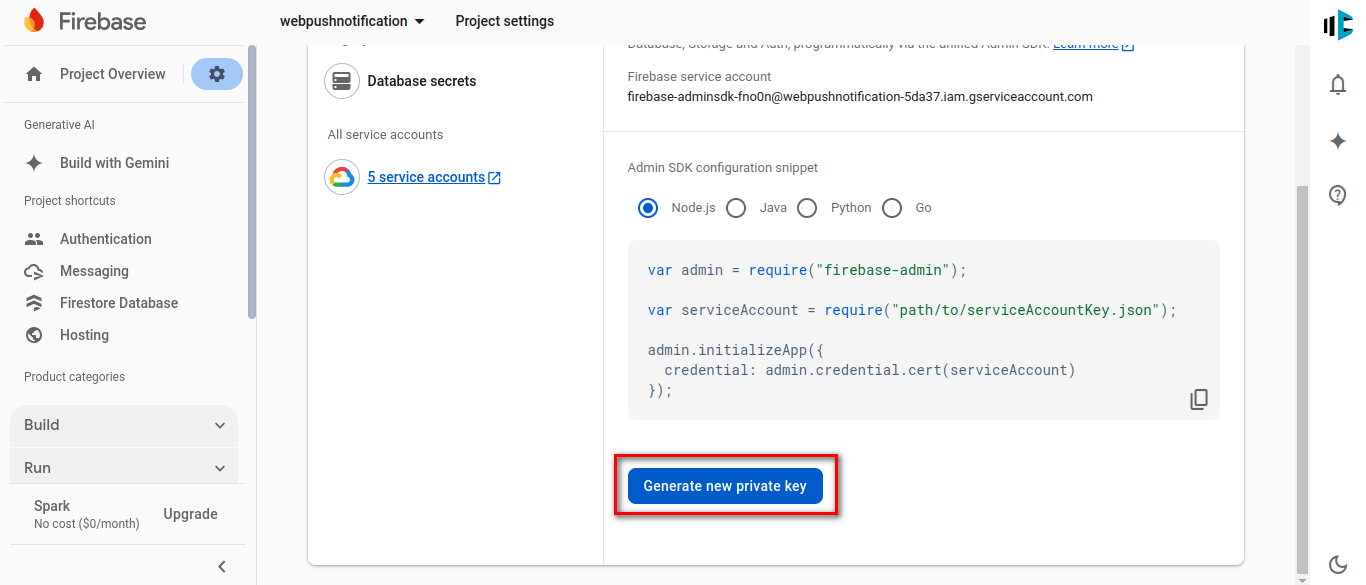The height and width of the screenshot is (585, 1366).
Task: Toggle dark mode moon icon
Action: [1338, 564]
